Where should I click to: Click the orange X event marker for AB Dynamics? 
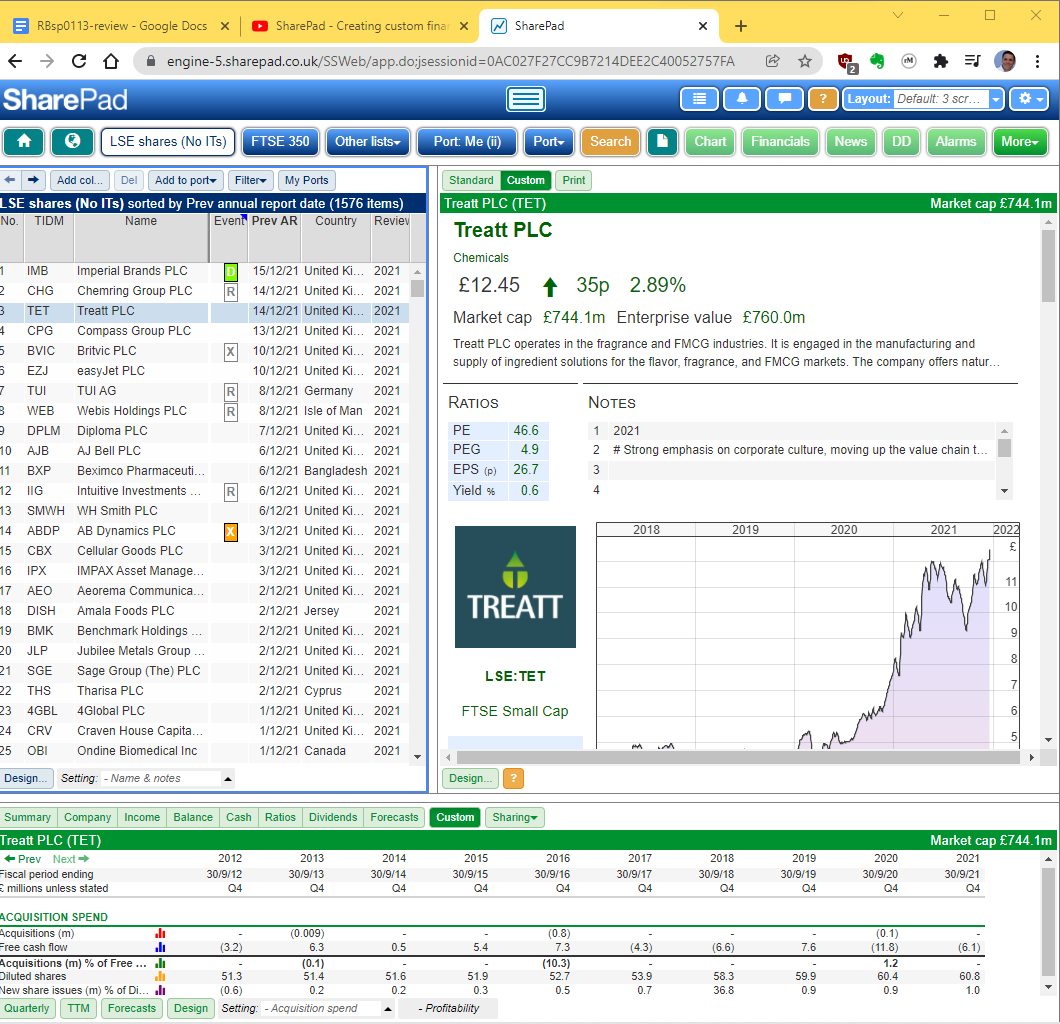click(x=231, y=532)
